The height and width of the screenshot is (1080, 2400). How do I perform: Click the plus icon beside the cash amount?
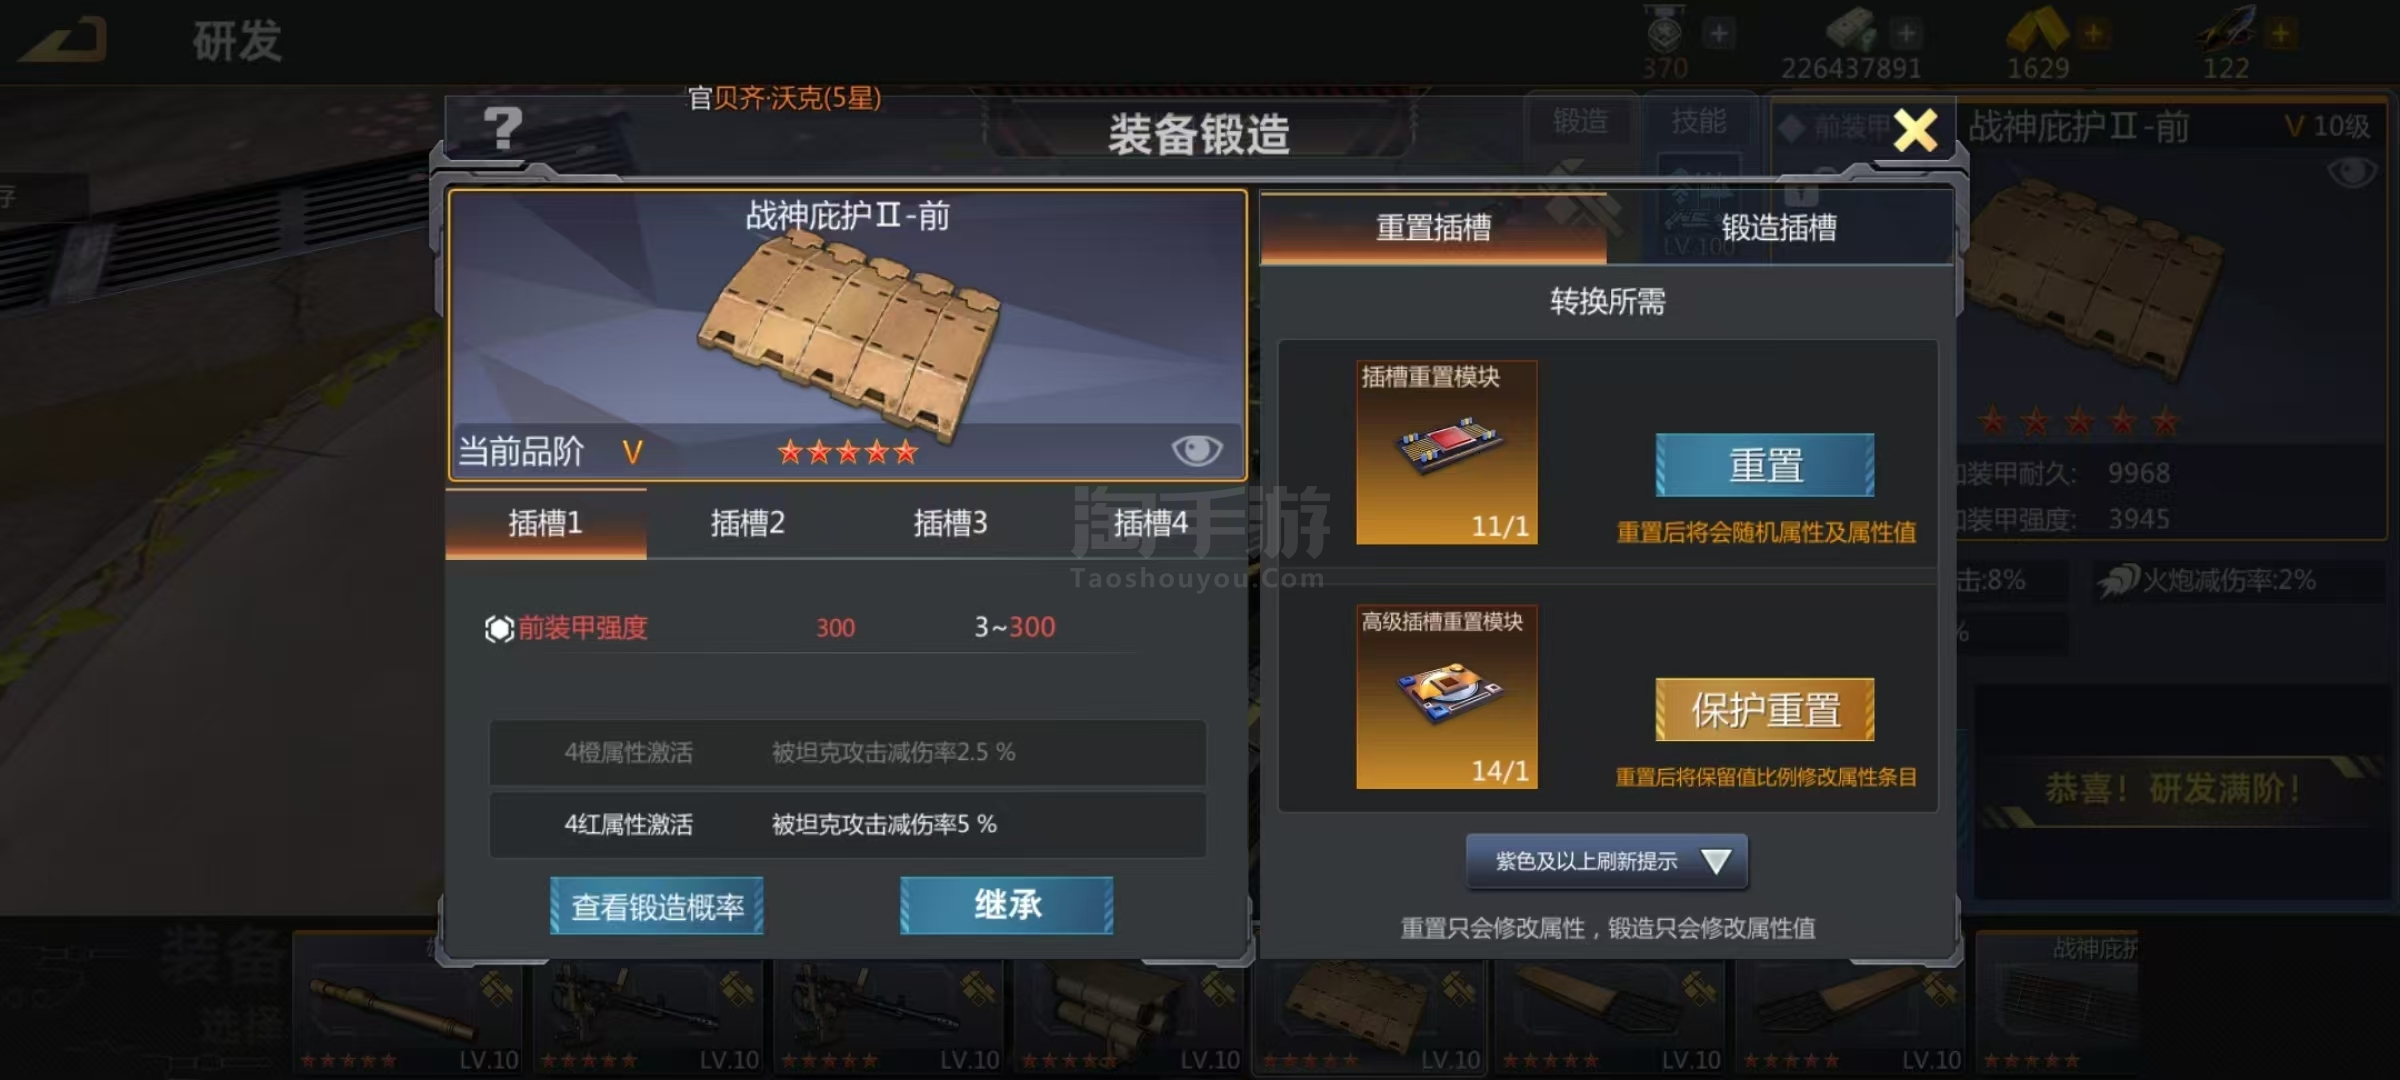click(1906, 33)
